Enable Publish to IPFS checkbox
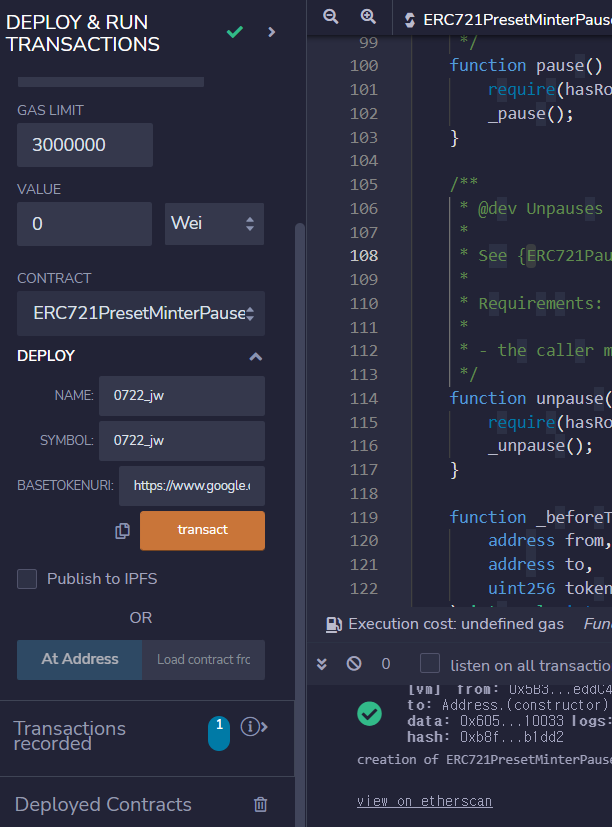Viewport: 612px width, 827px height. 27,579
